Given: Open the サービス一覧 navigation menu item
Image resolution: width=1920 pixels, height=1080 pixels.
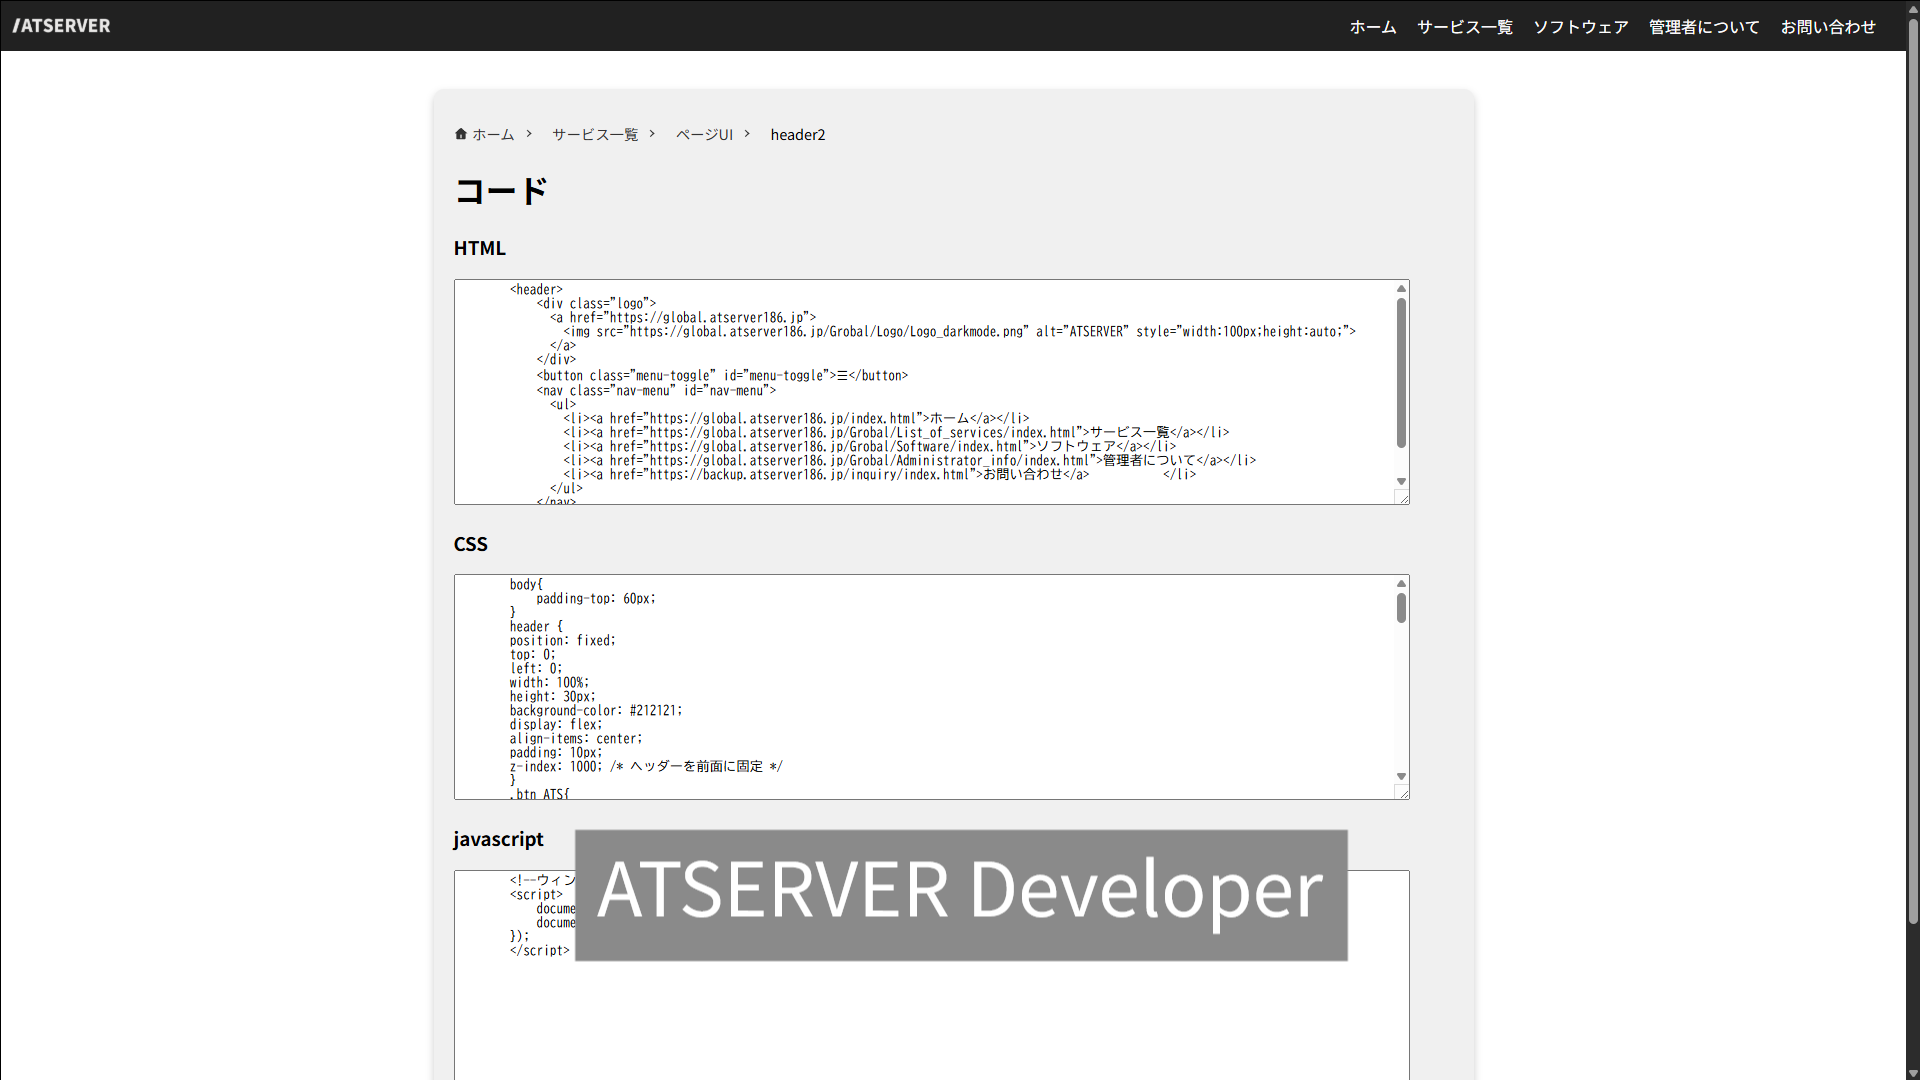Looking at the screenshot, I should (x=1464, y=27).
